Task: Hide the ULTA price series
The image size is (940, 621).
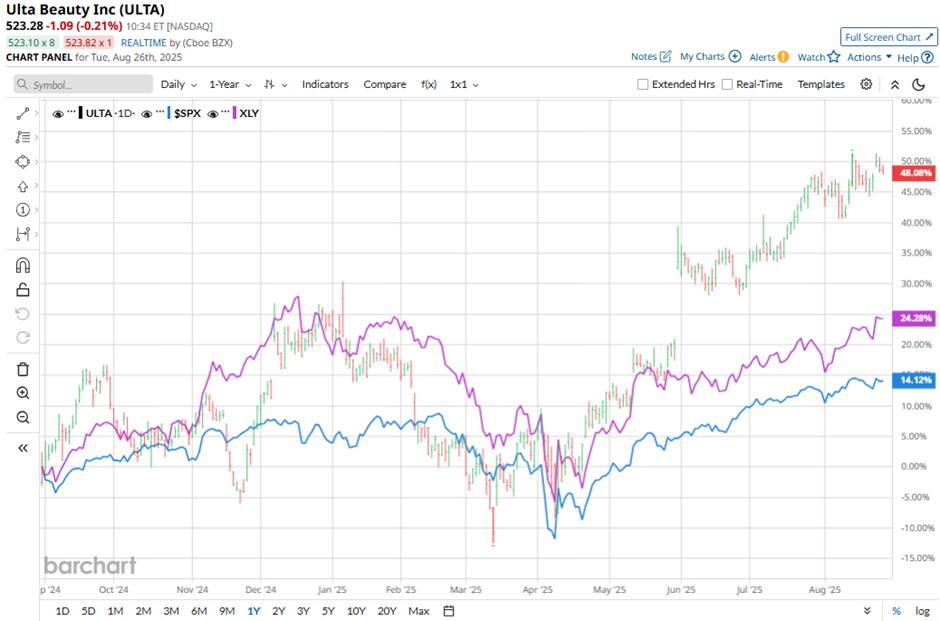Action: 58,113
